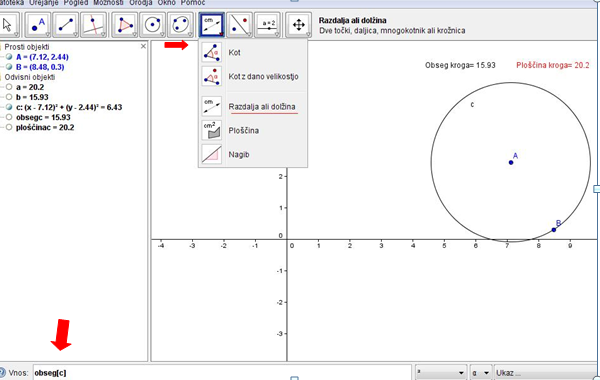Click point A at circle center
Image resolution: width=600 pixels, height=380 pixels.
pyautogui.click(x=511, y=162)
